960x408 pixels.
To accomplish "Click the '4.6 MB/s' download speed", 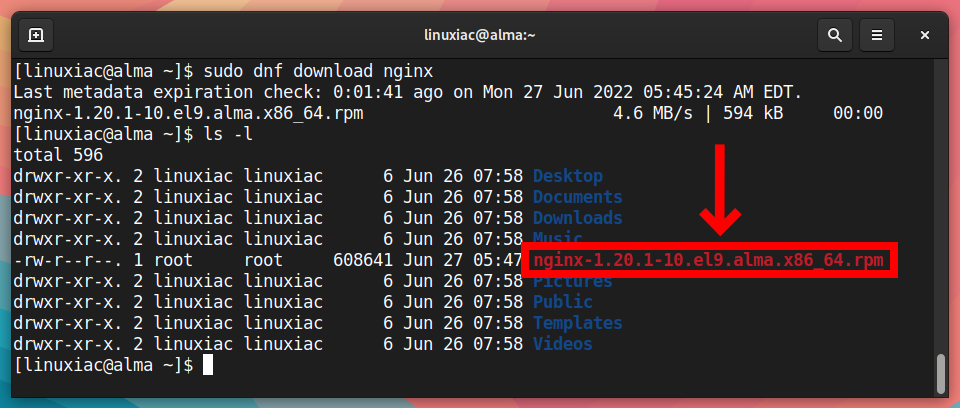I will [653, 113].
